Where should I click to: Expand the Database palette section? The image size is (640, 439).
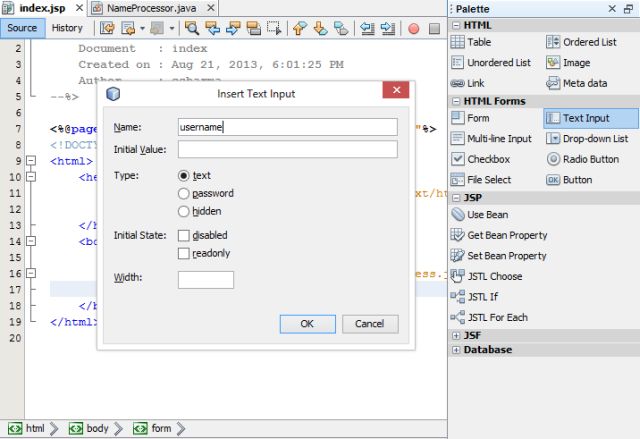(x=456, y=350)
